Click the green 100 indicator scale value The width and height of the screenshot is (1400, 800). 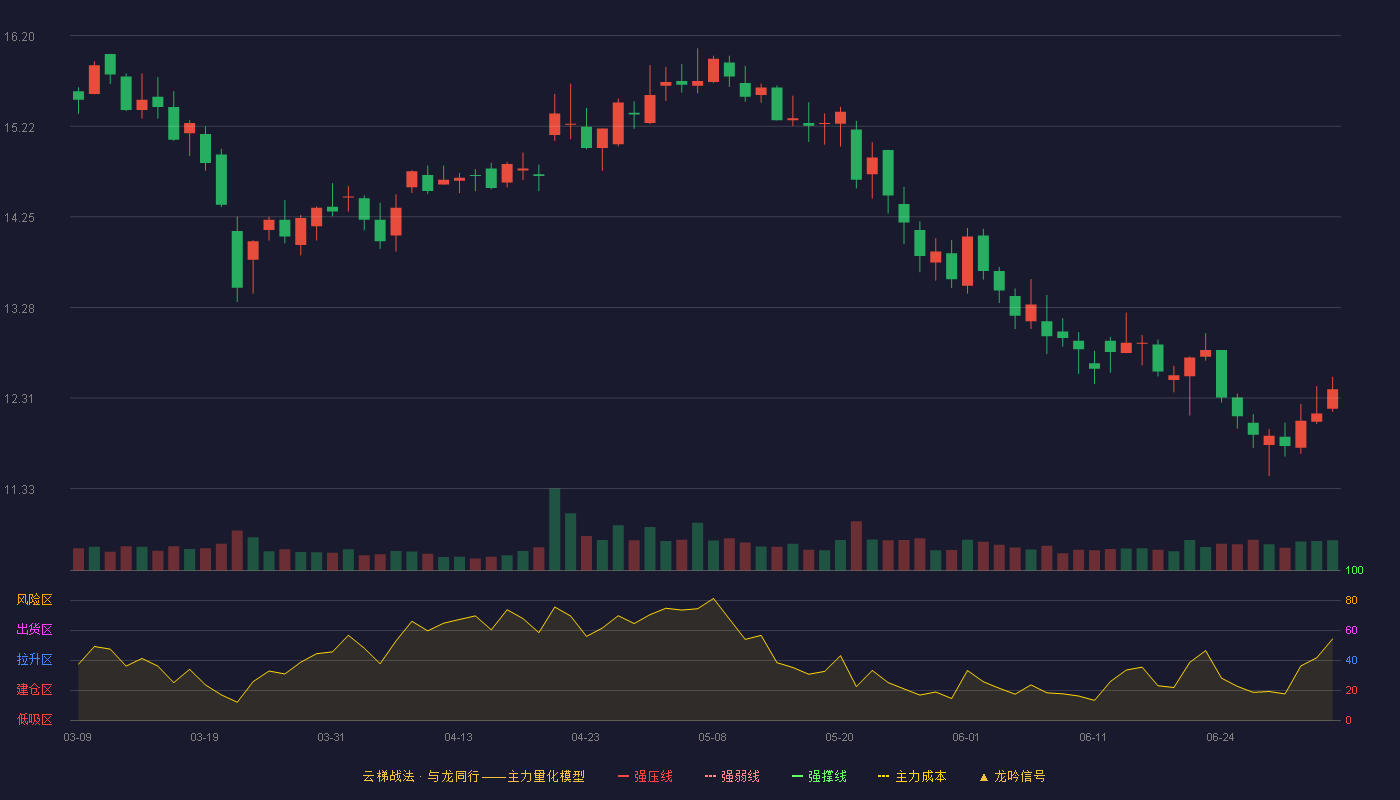click(x=1354, y=571)
